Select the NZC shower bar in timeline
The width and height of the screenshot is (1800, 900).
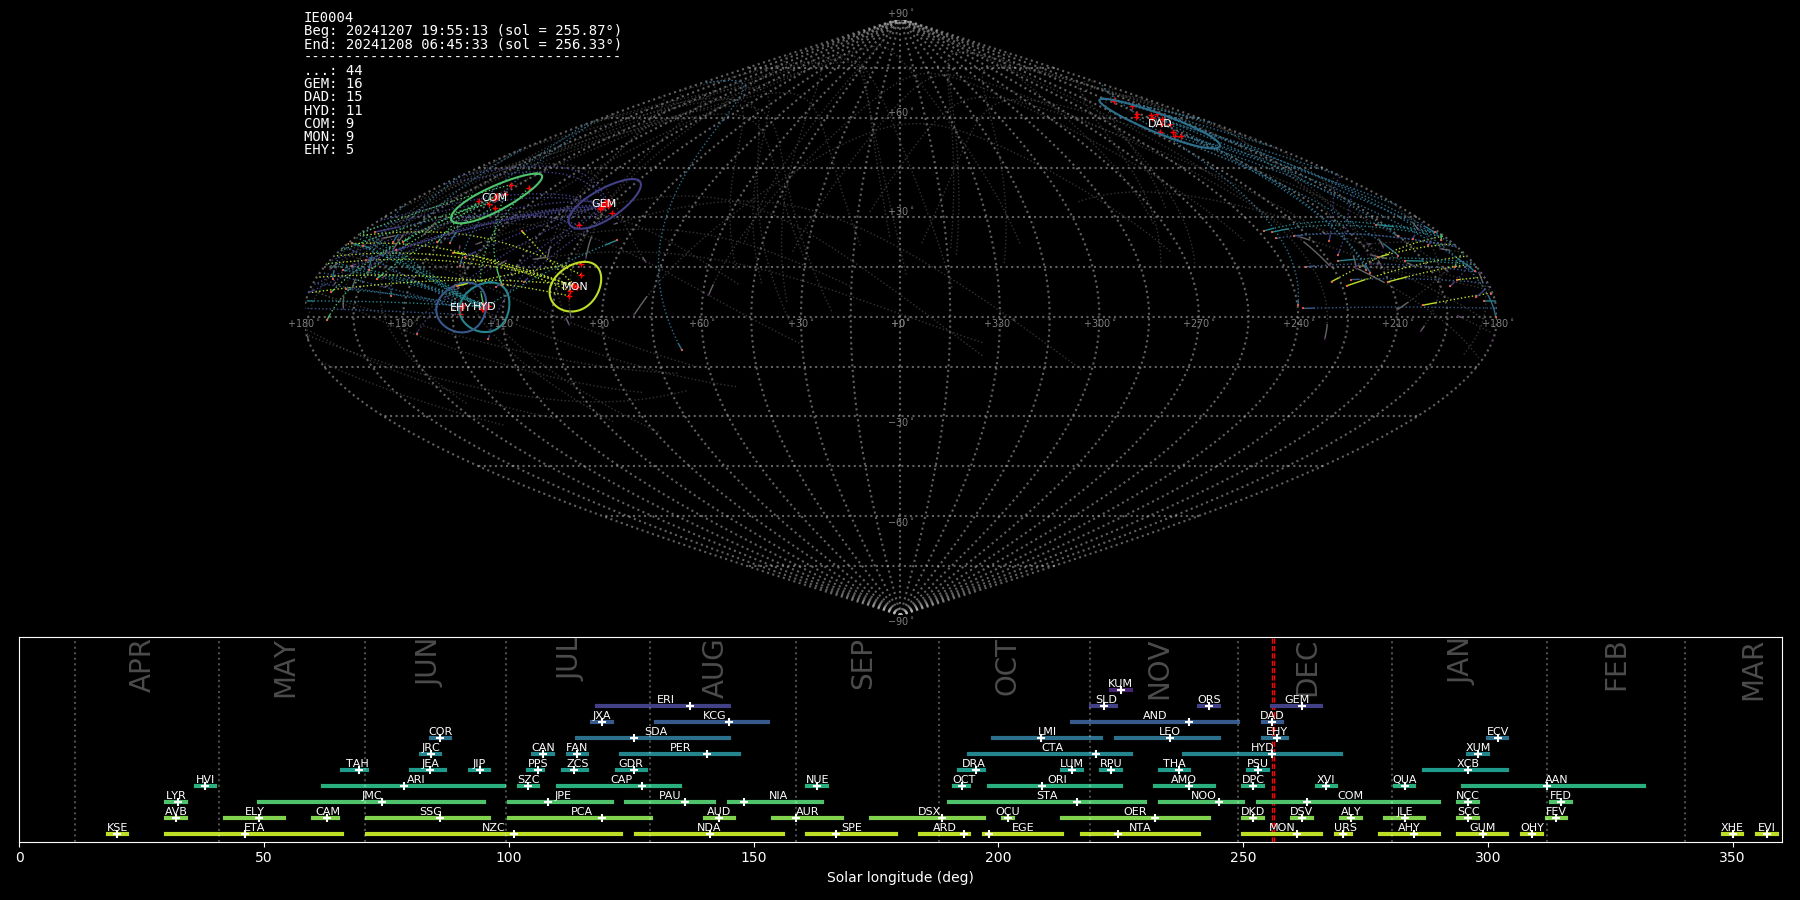[x=494, y=834]
